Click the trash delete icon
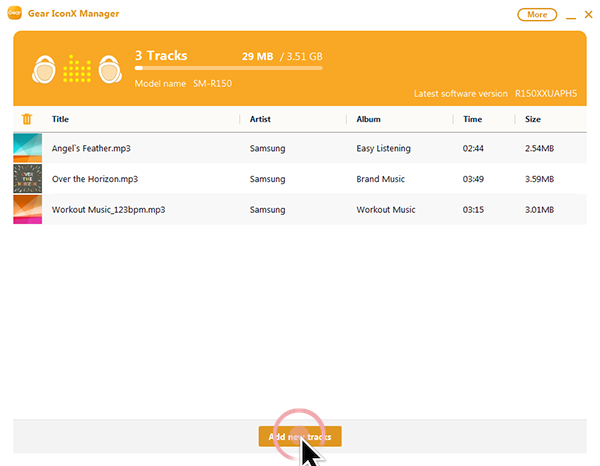 (x=27, y=119)
